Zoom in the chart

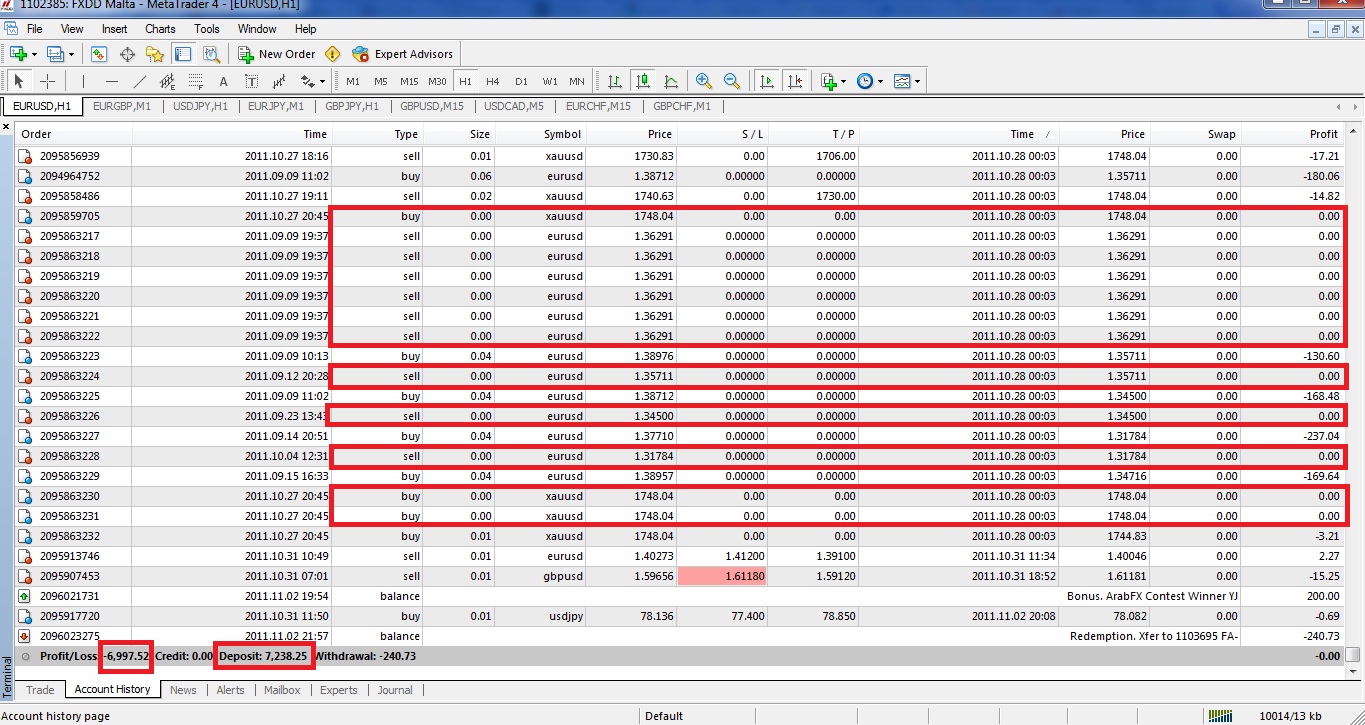click(704, 81)
